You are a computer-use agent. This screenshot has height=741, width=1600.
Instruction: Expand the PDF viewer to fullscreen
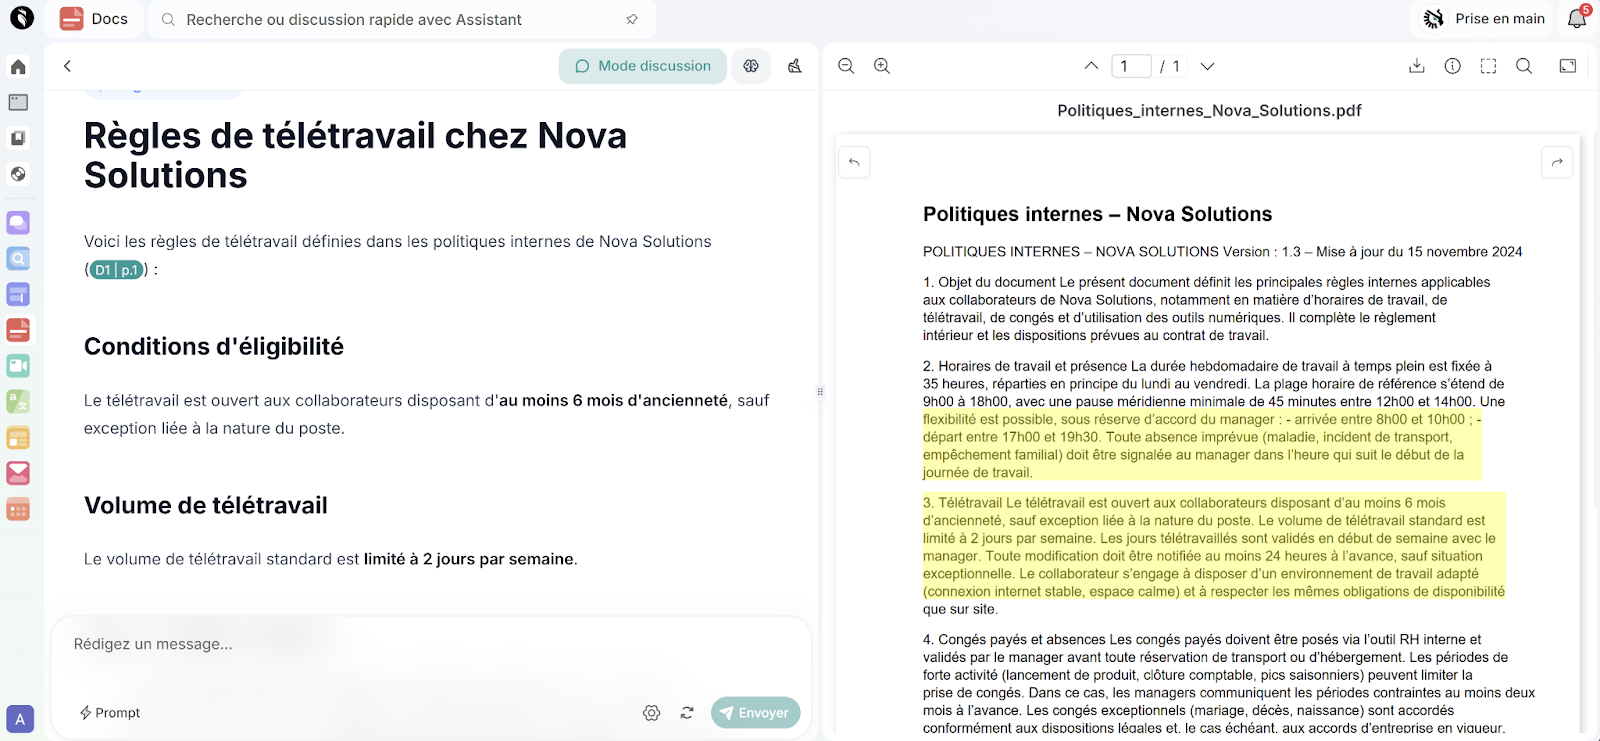click(1568, 66)
